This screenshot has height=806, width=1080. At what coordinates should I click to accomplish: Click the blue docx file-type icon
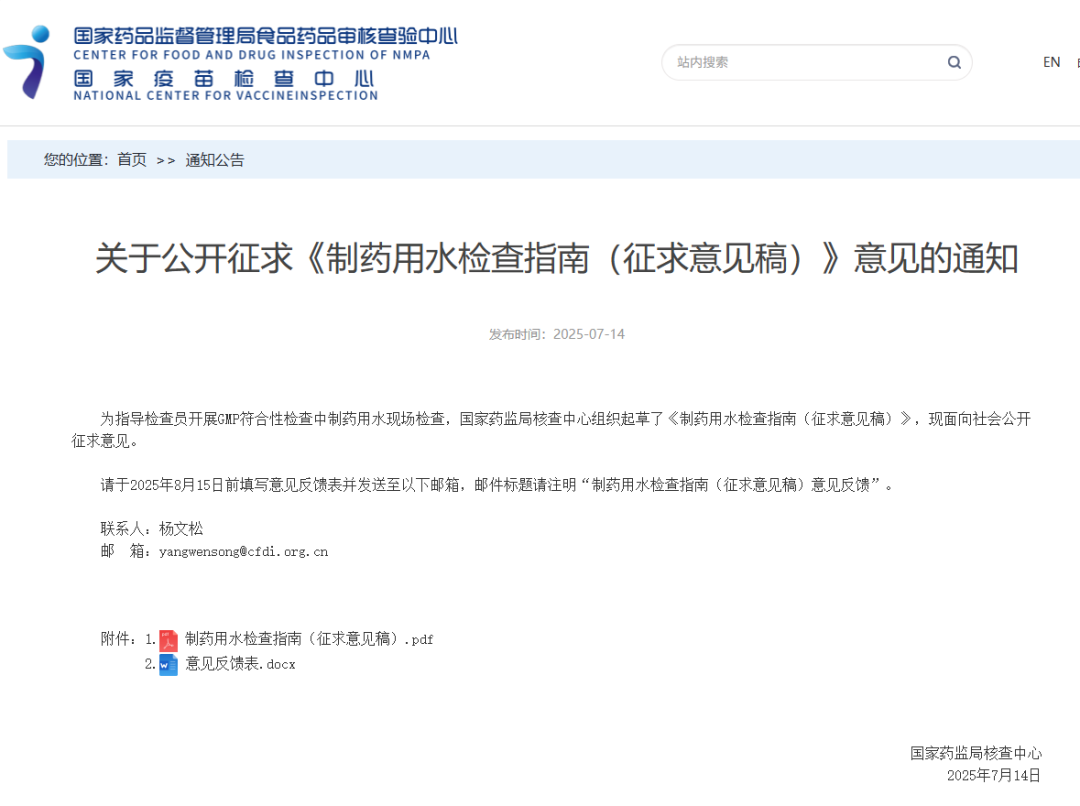coord(170,663)
